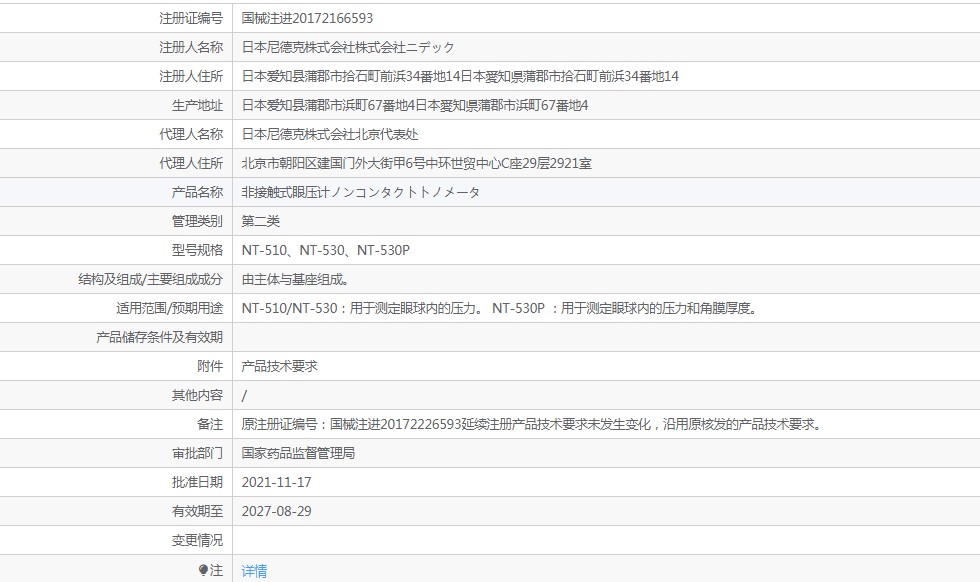Select attachment value 产品技术要求
The height and width of the screenshot is (582, 980).
point(279,366)
